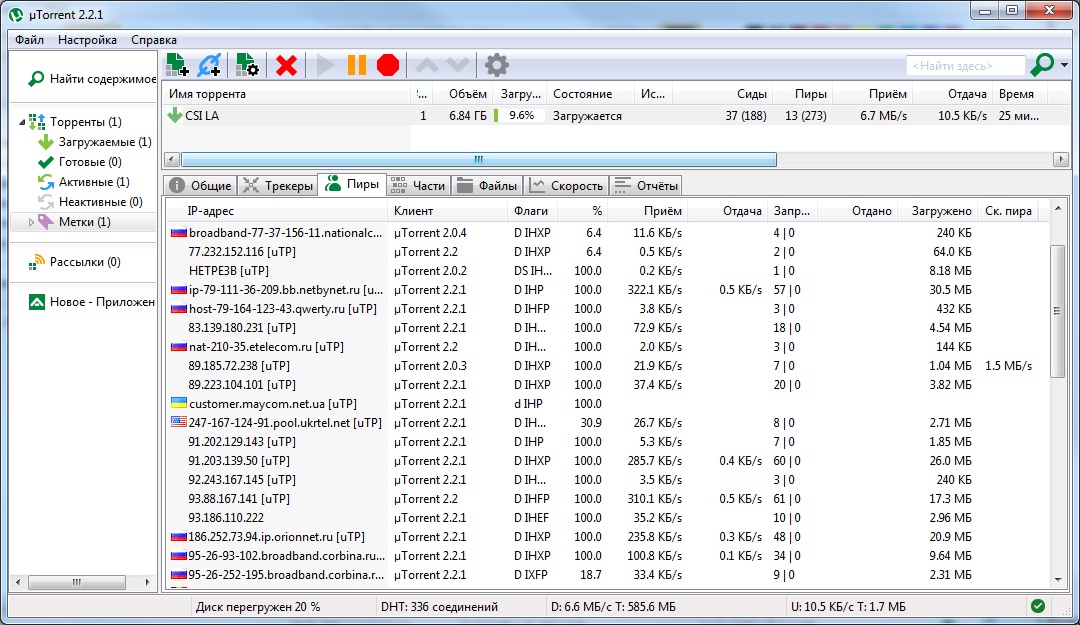Open the Настройка menu
The height and width of the screenshot is (625, 1080).
coord(87,40)
